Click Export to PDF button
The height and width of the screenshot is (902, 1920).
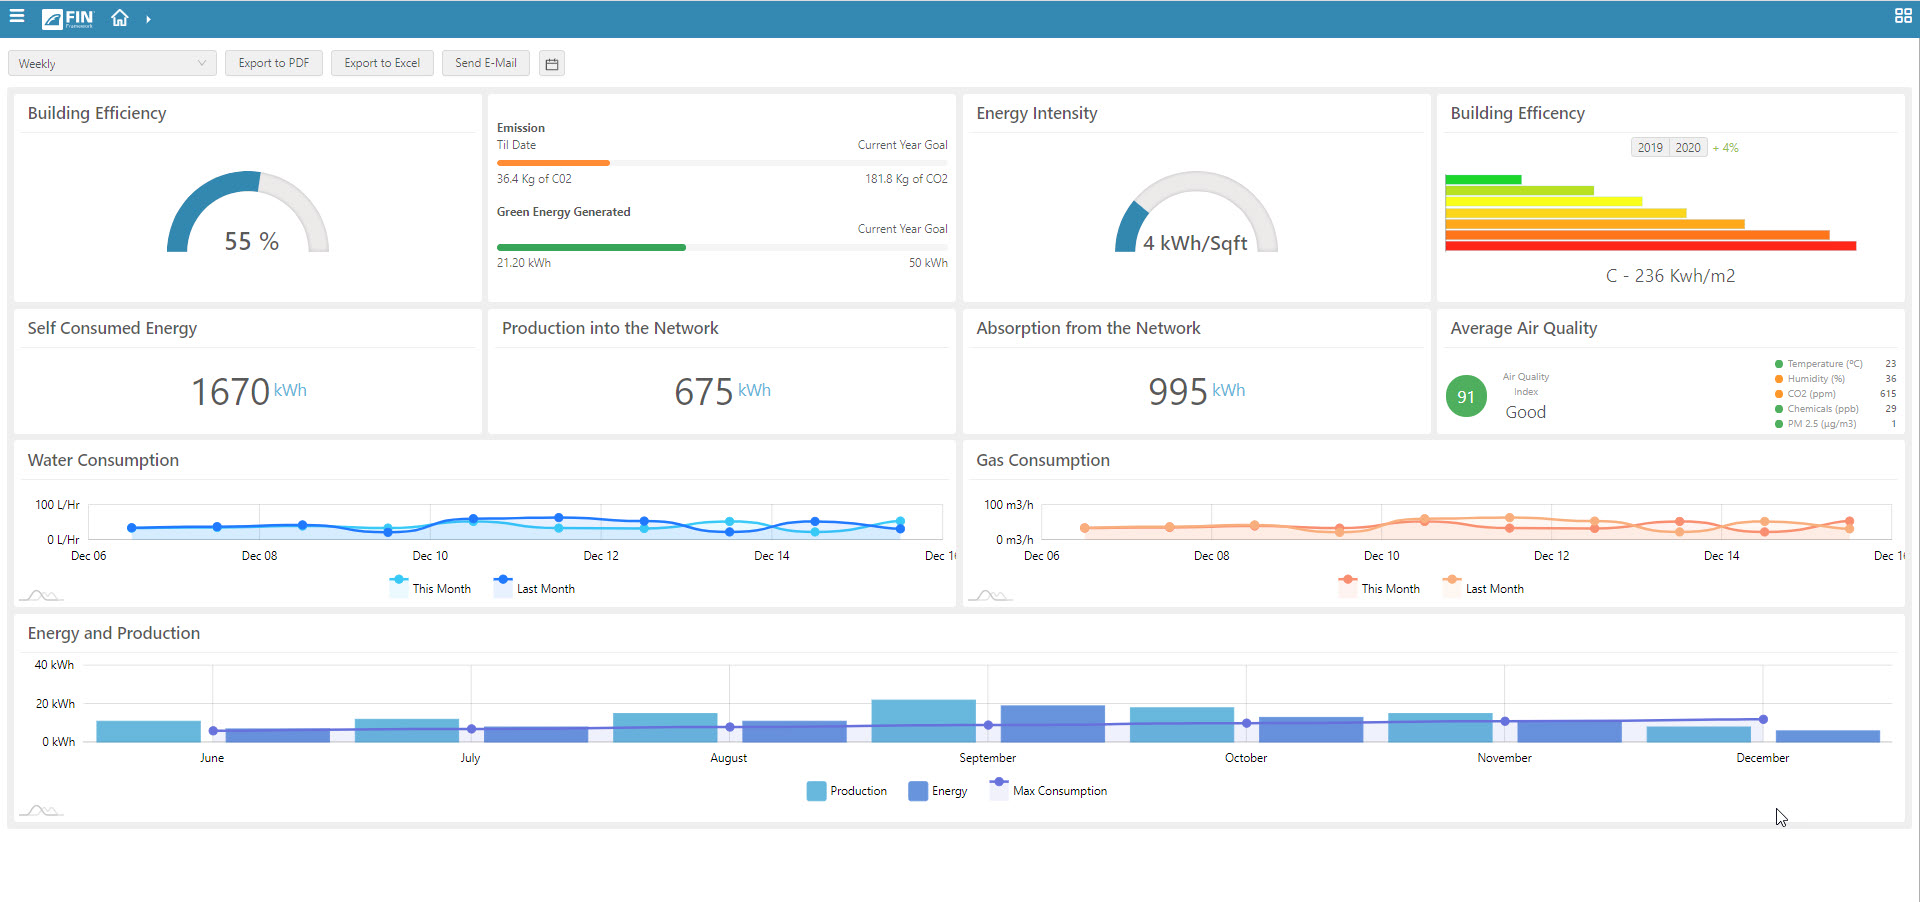pyautogui.click(x=273, y=63)
